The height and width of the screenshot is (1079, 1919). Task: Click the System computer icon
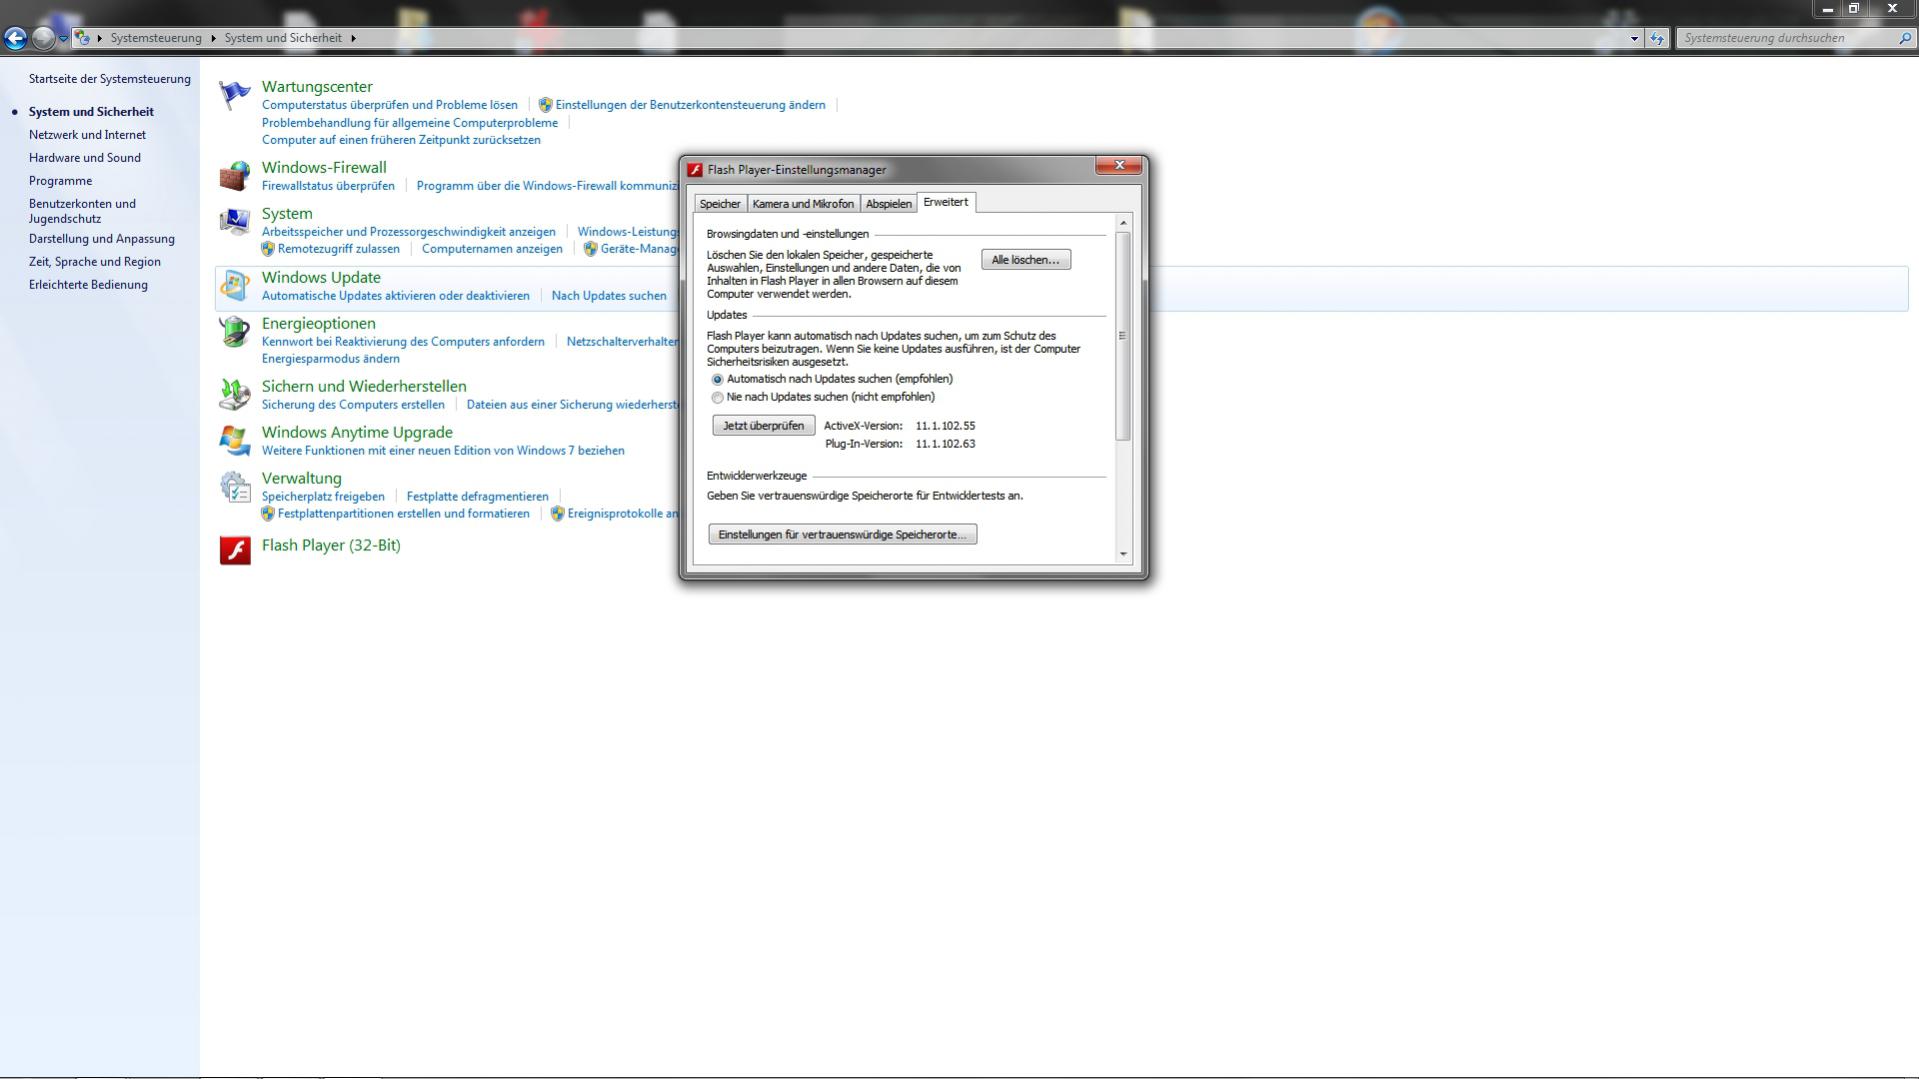coord(235,222)
